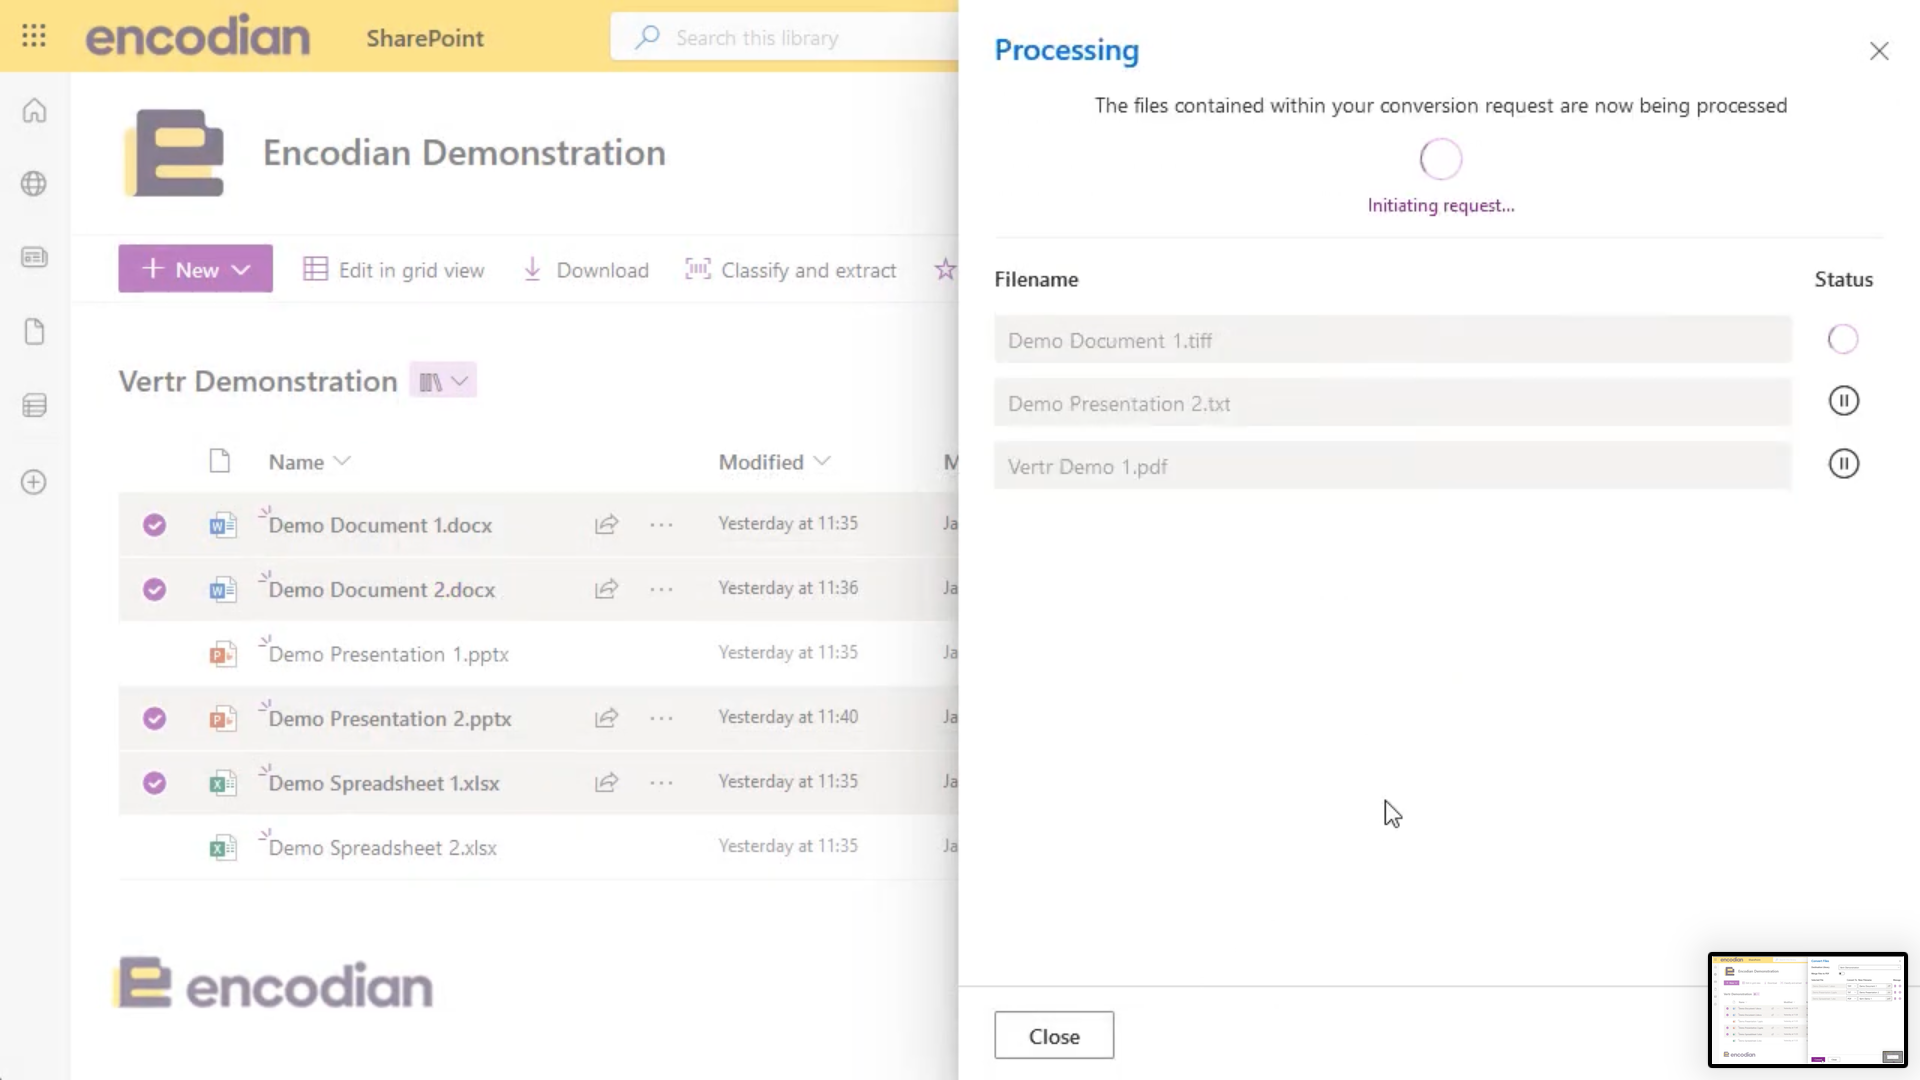The height and width of the screenshot is (1080, 1920).
Task: Click the Yesterday at 11:40 modified value
Action: 788,717
